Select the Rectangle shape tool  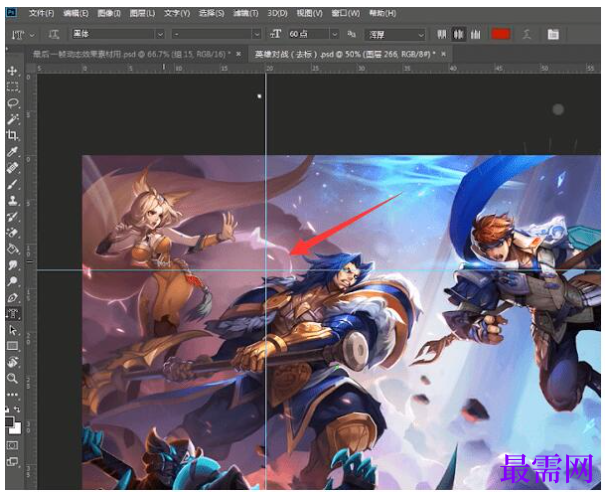coord(12,346)
